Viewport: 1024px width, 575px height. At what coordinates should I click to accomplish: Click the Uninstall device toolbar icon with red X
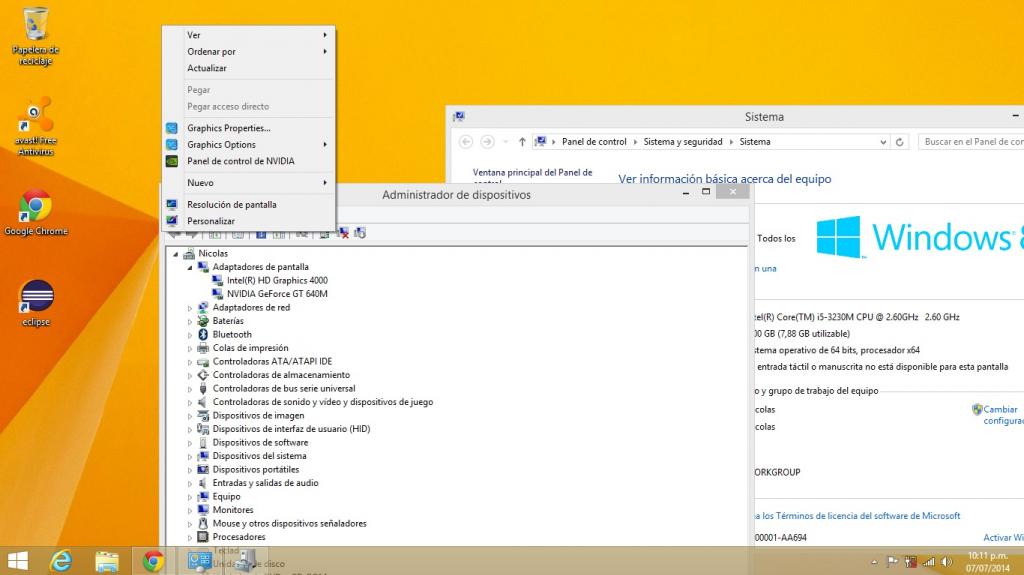[x=343, y=233]
